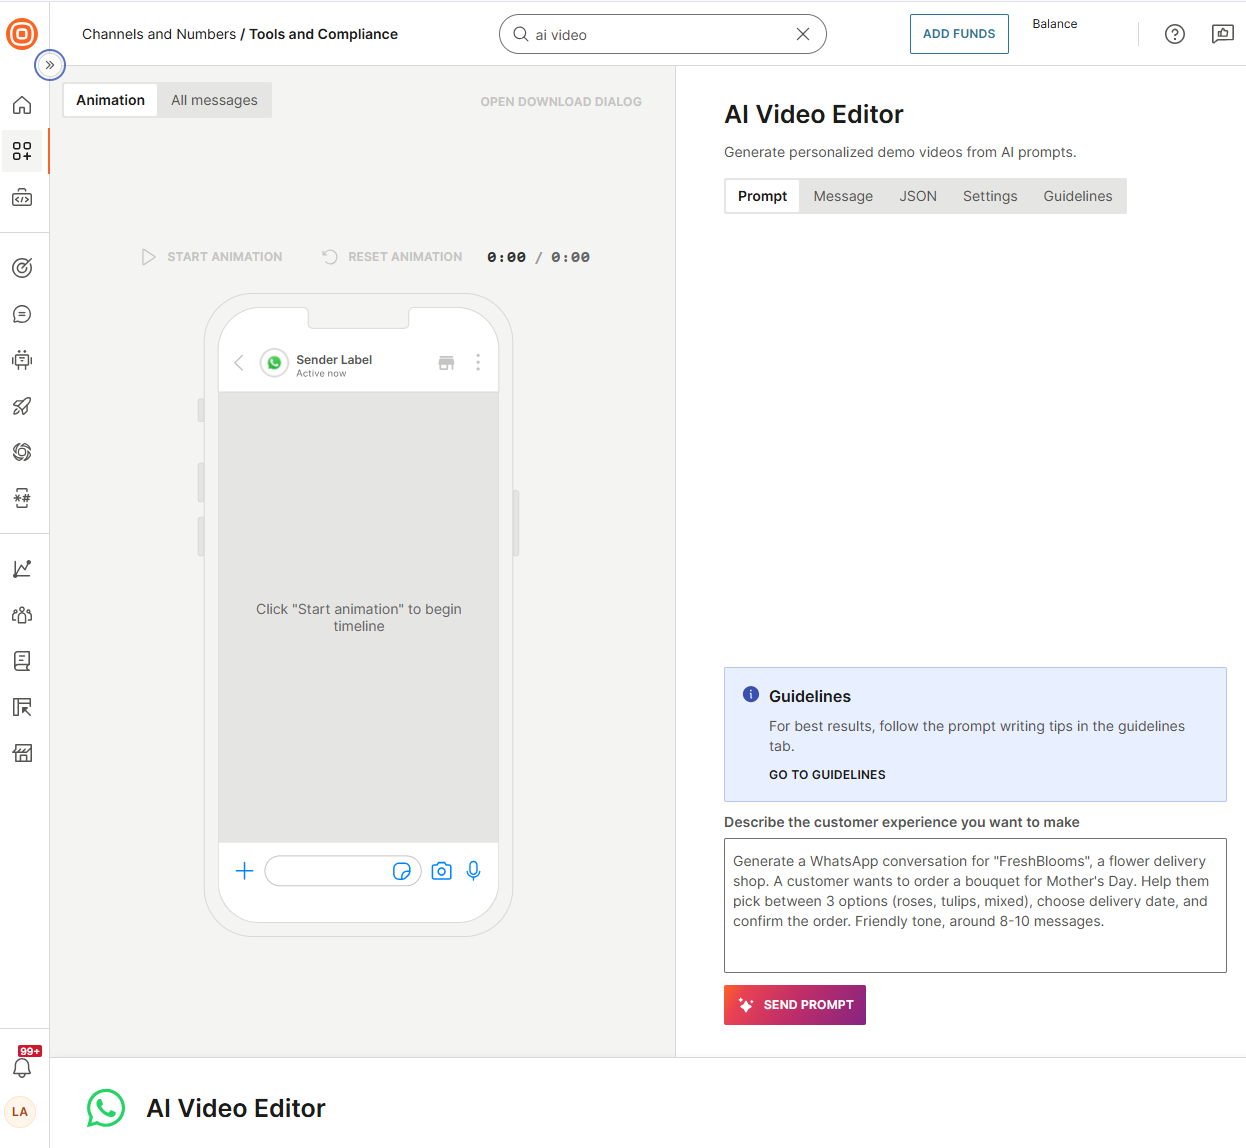Open the help question-mark icon in the header
Viewport: 1246px width, 1148px height.
click(1175, 34)
